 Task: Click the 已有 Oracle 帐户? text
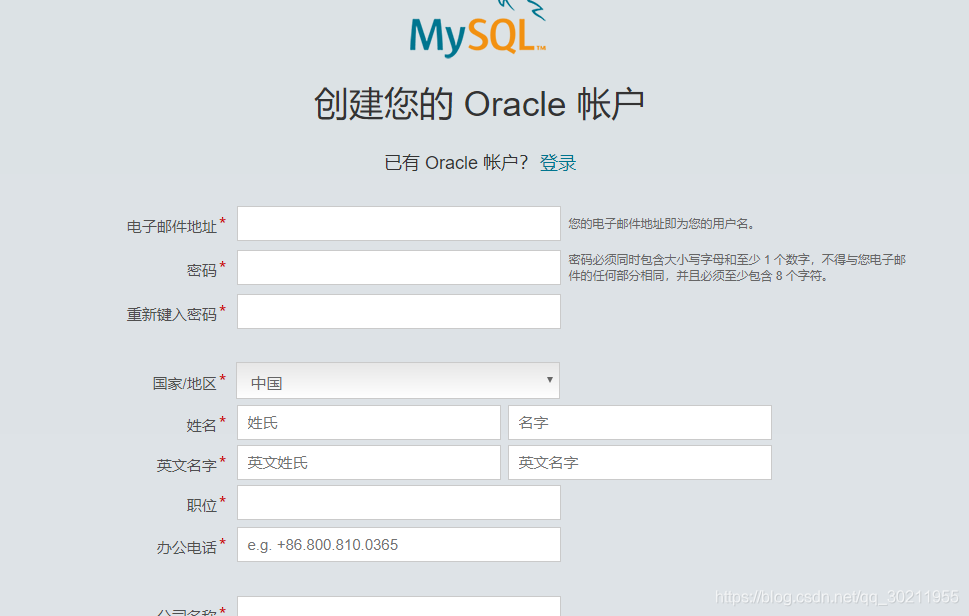tap(456, 162)
